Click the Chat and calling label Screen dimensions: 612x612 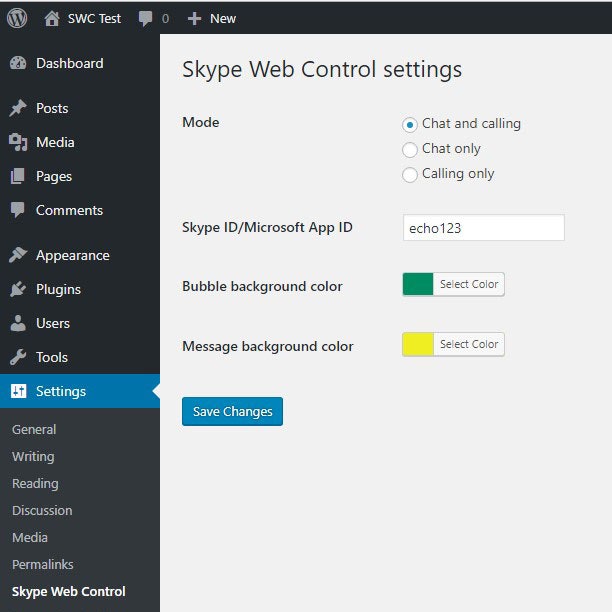point(471,124)
